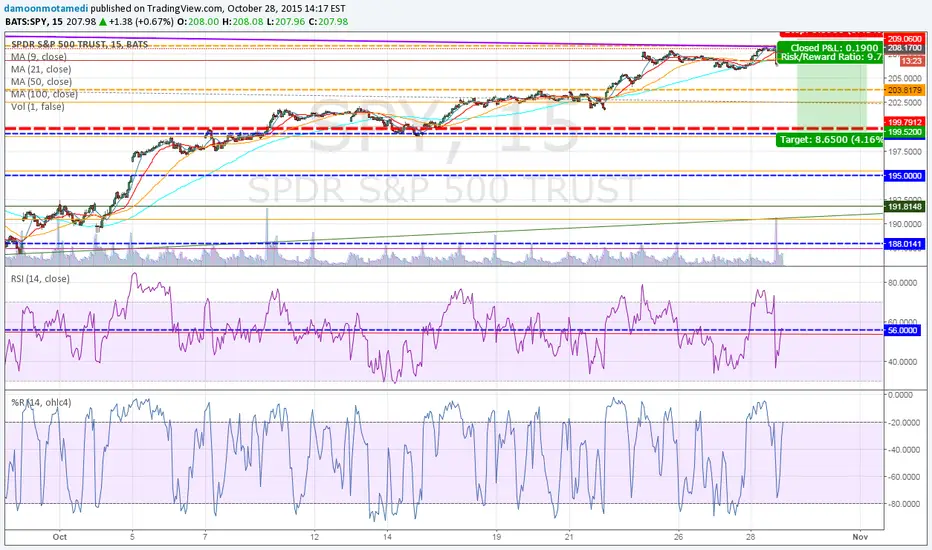Image resolution: width=932 pixels, height=550 pixels.
Task: Click the 202.5000 price axis label
Action: [905, 103]
